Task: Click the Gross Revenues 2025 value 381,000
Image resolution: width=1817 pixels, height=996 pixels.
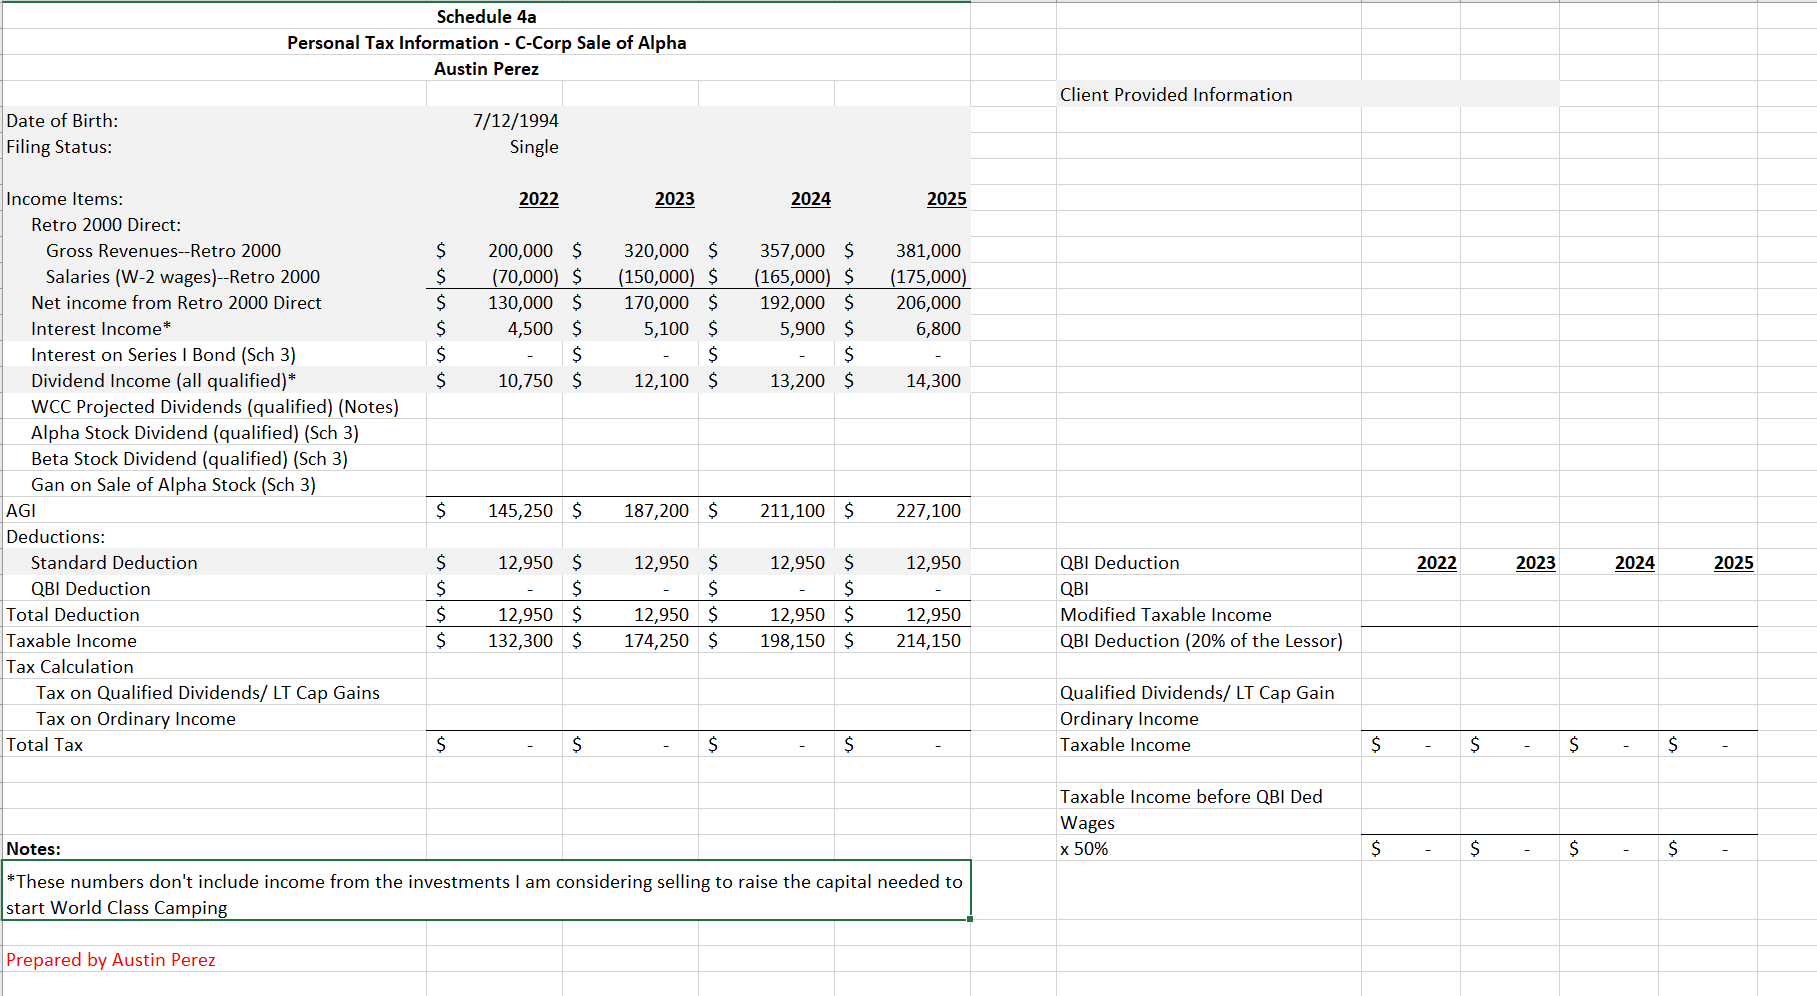Action: coord(928,250)
